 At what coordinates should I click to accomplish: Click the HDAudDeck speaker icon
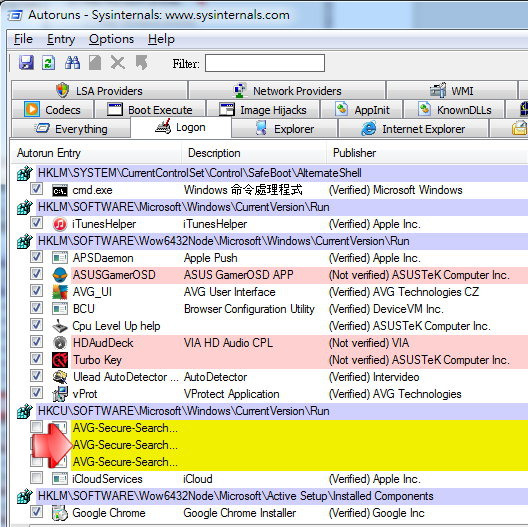coord(60,343)
